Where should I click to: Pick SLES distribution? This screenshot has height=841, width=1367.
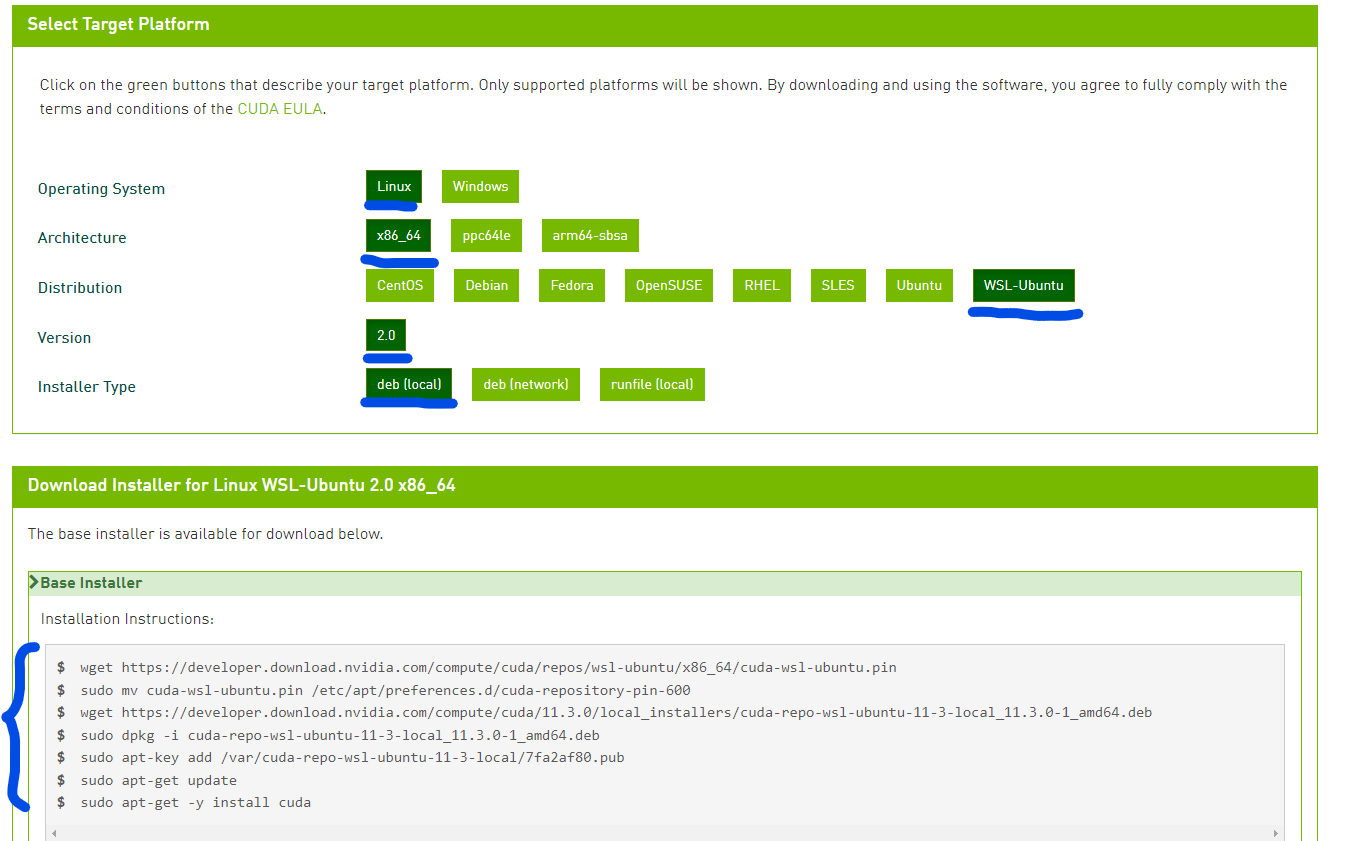tap(838, 285)
